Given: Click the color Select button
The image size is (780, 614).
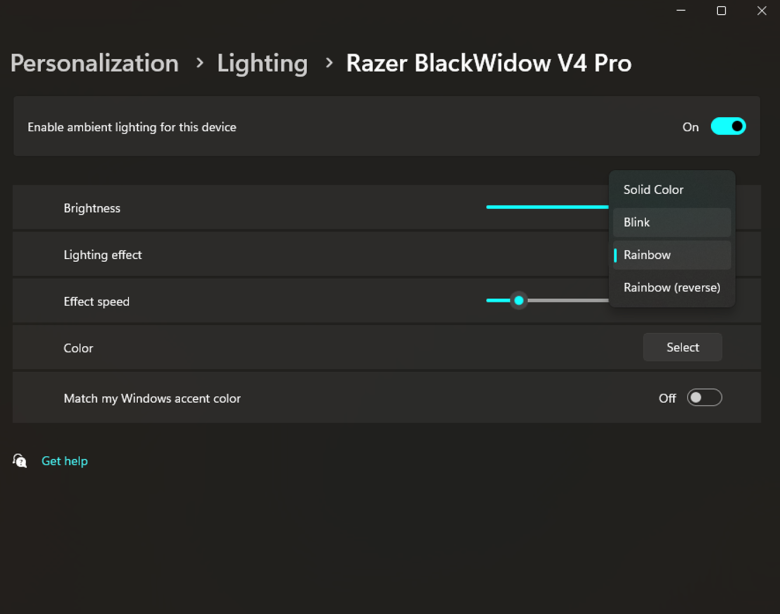Looking at the screenshot, I should point(682,347).
